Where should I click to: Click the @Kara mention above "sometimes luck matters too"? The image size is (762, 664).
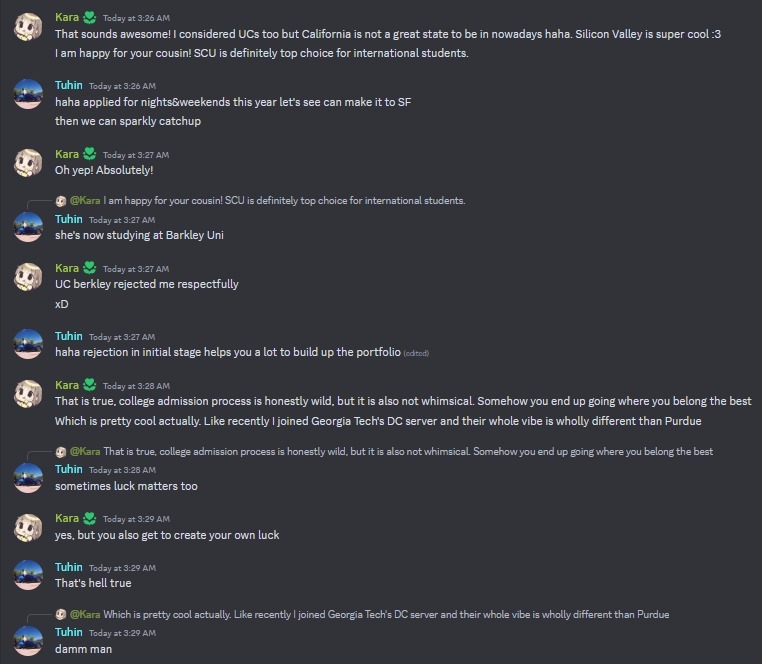click(85, 452)
